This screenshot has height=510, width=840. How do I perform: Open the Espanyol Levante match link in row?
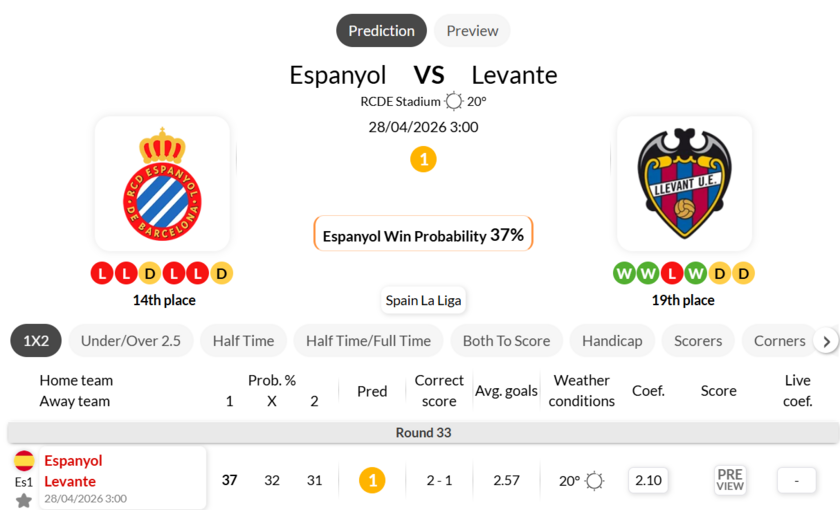pyautogui.click(x=73, y=471)
